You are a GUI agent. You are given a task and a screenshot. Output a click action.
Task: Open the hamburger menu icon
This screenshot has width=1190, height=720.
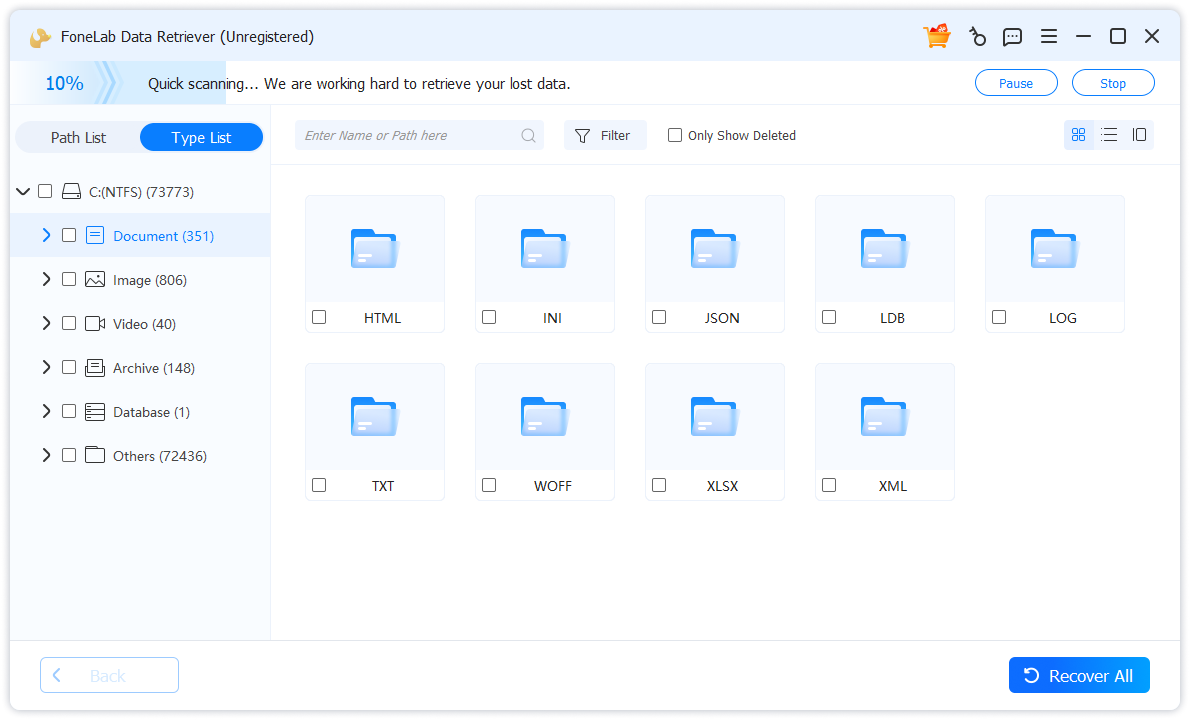(x=1049, y=37)
